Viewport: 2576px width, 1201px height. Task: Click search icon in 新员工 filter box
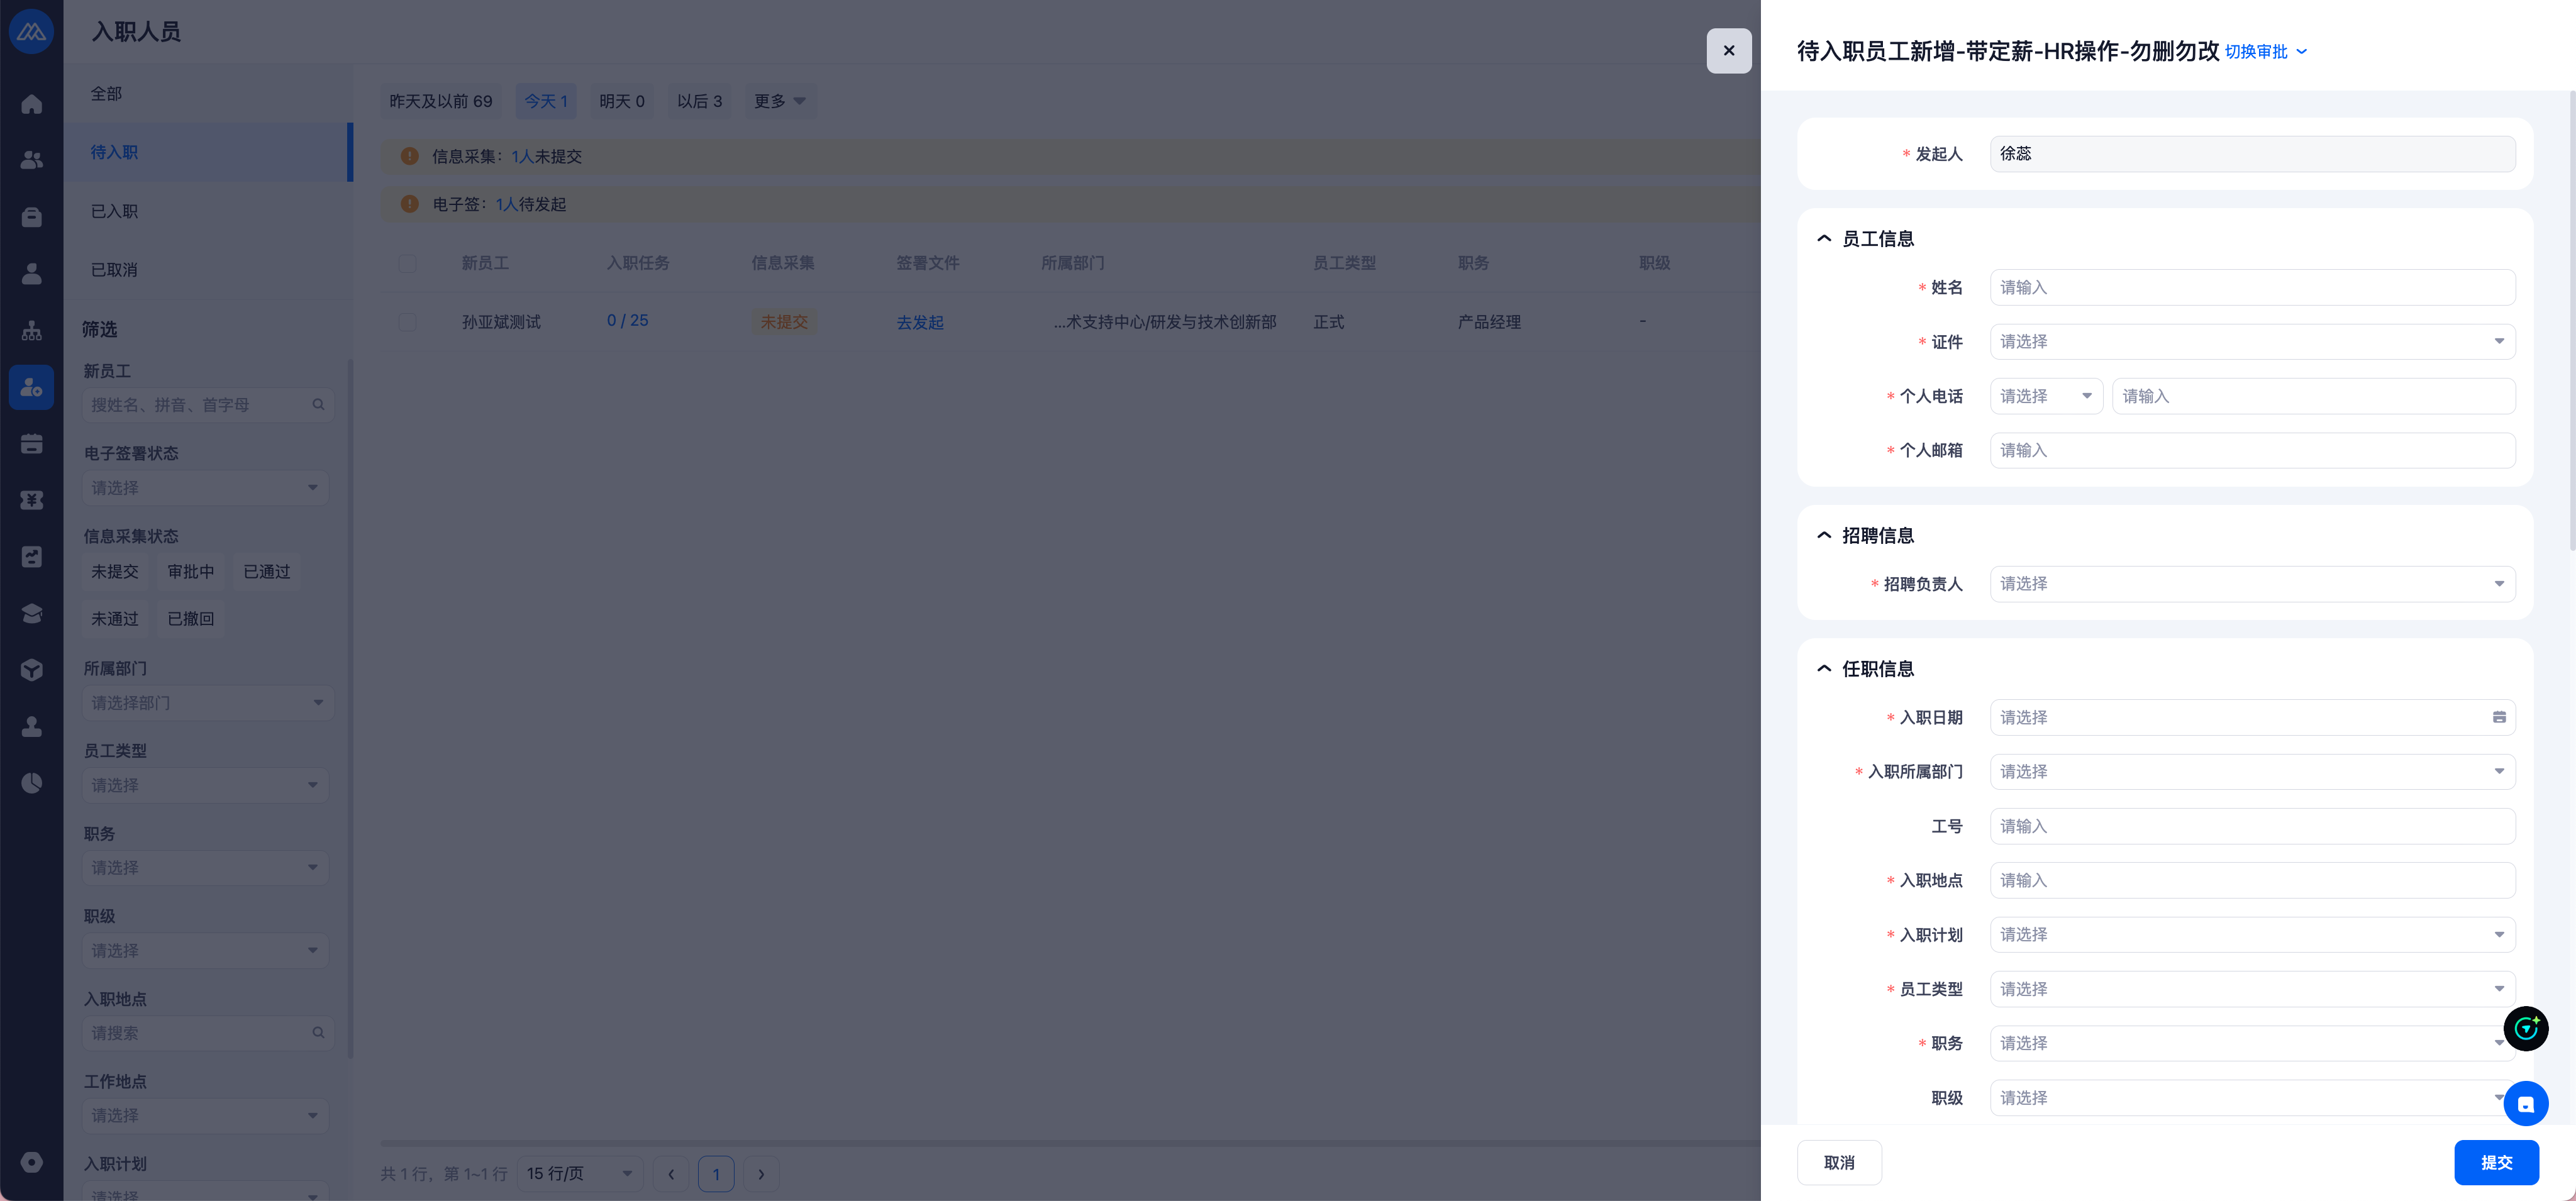(x=318, y=405)
